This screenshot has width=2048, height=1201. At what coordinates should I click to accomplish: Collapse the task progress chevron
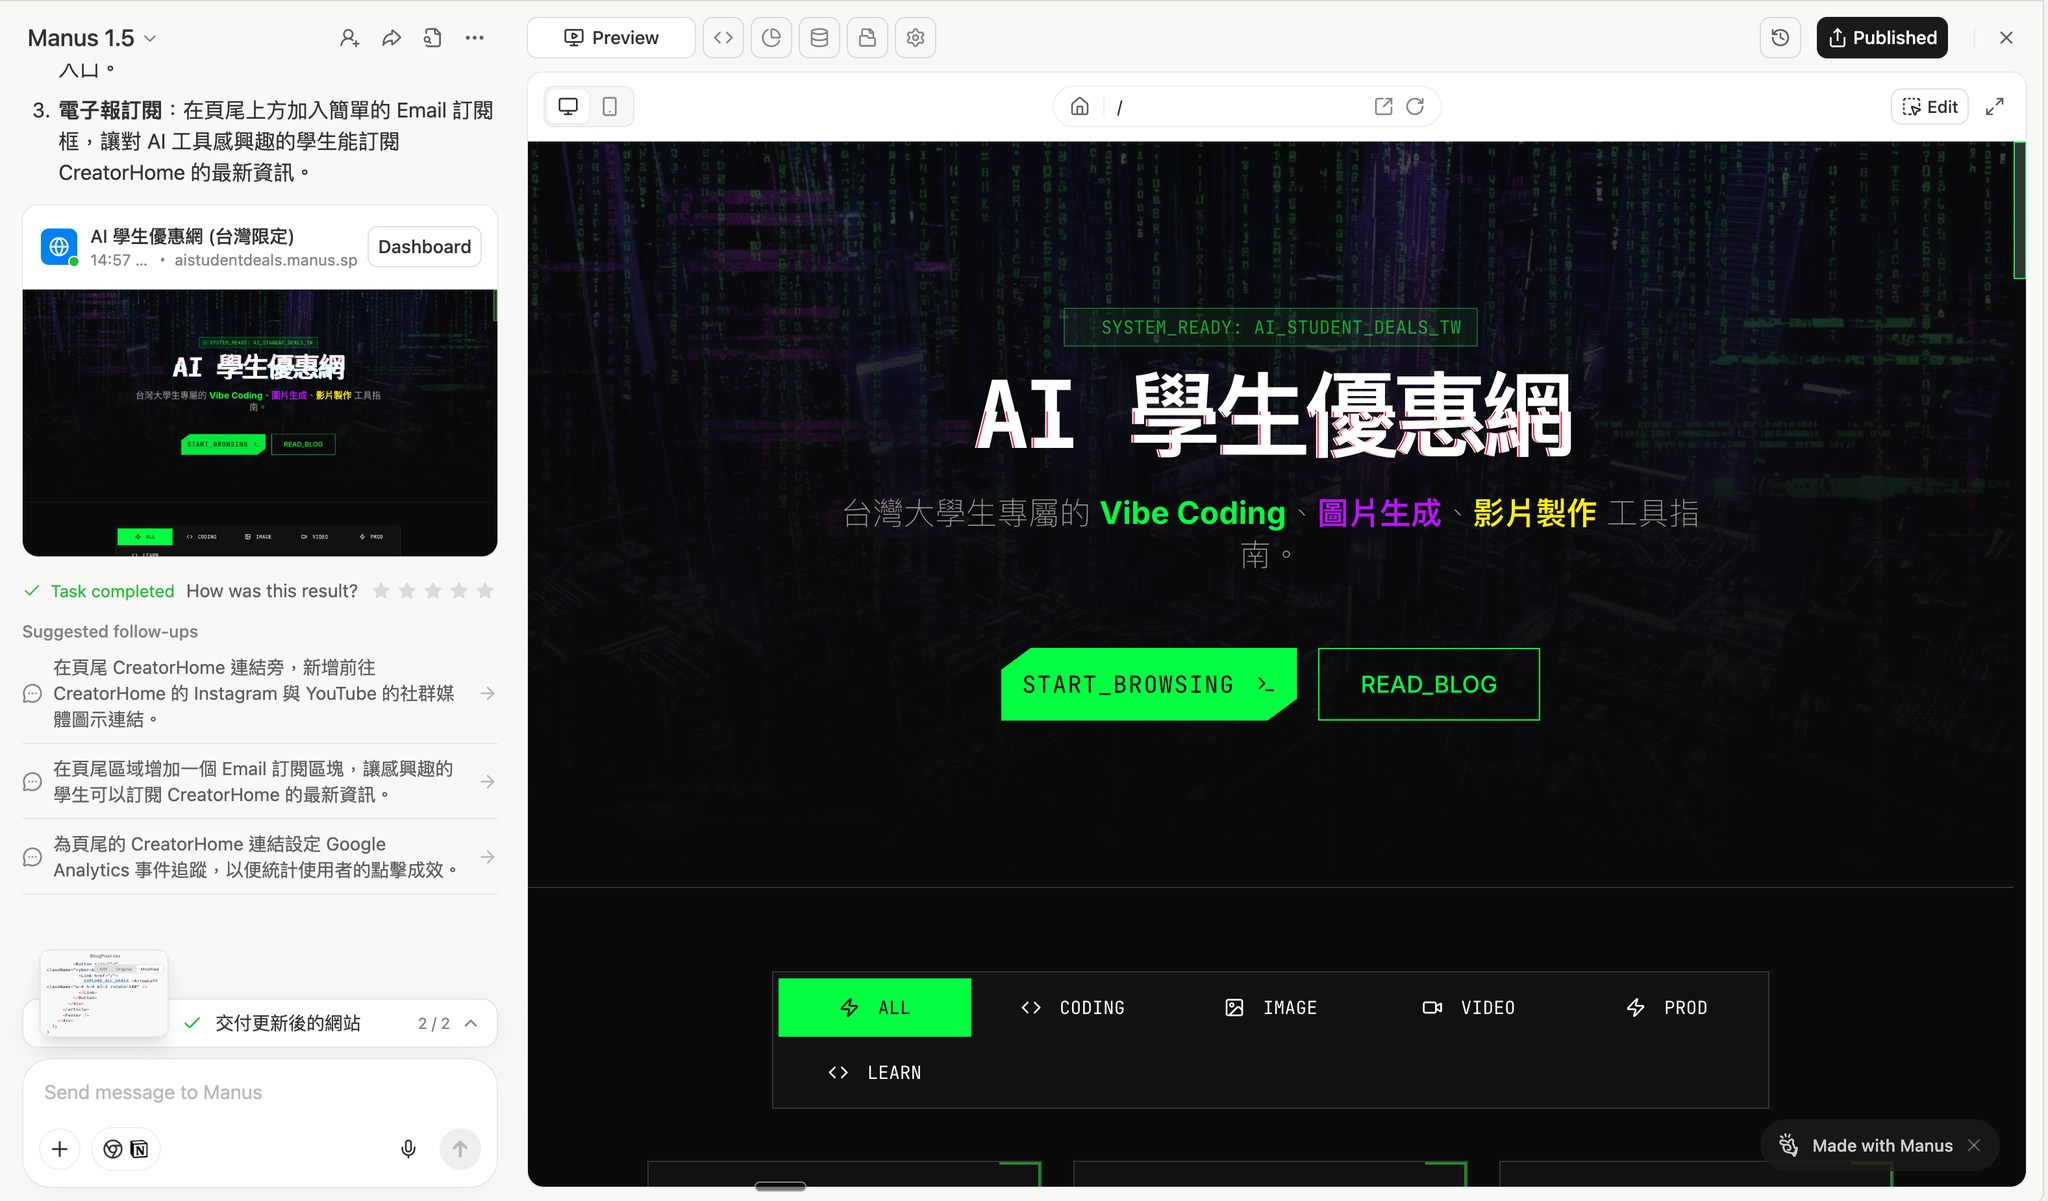[471, 1023]
